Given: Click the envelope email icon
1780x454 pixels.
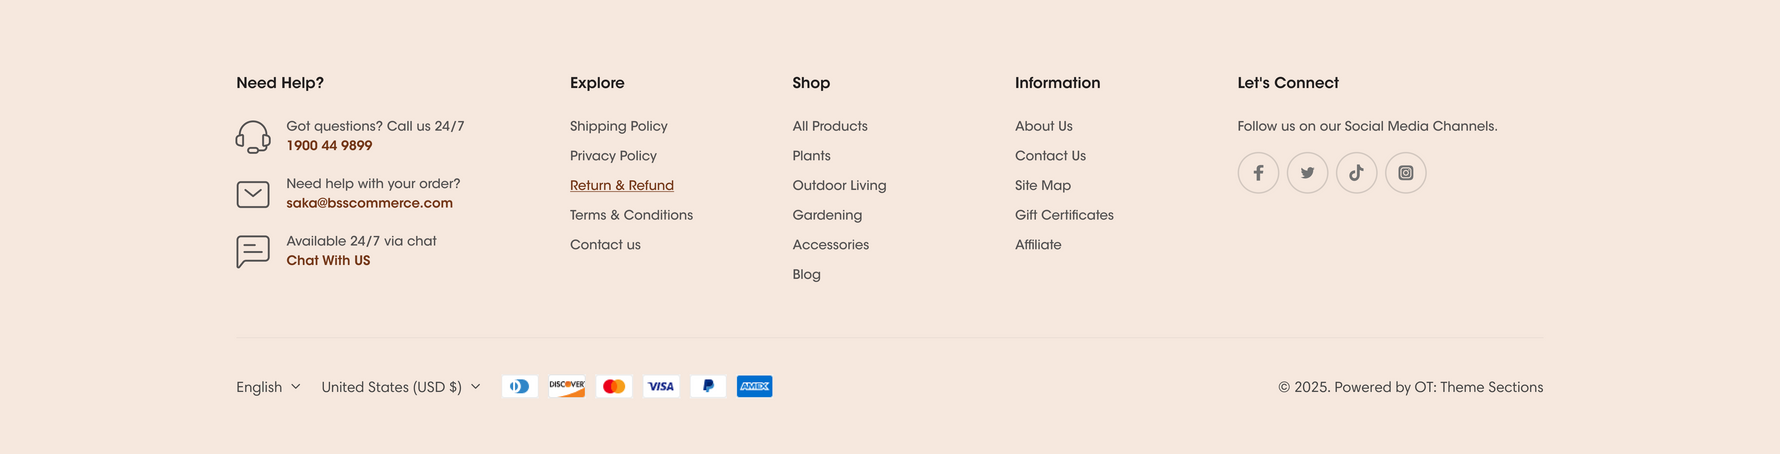Looking at the screenshot, I should point(253,194).
